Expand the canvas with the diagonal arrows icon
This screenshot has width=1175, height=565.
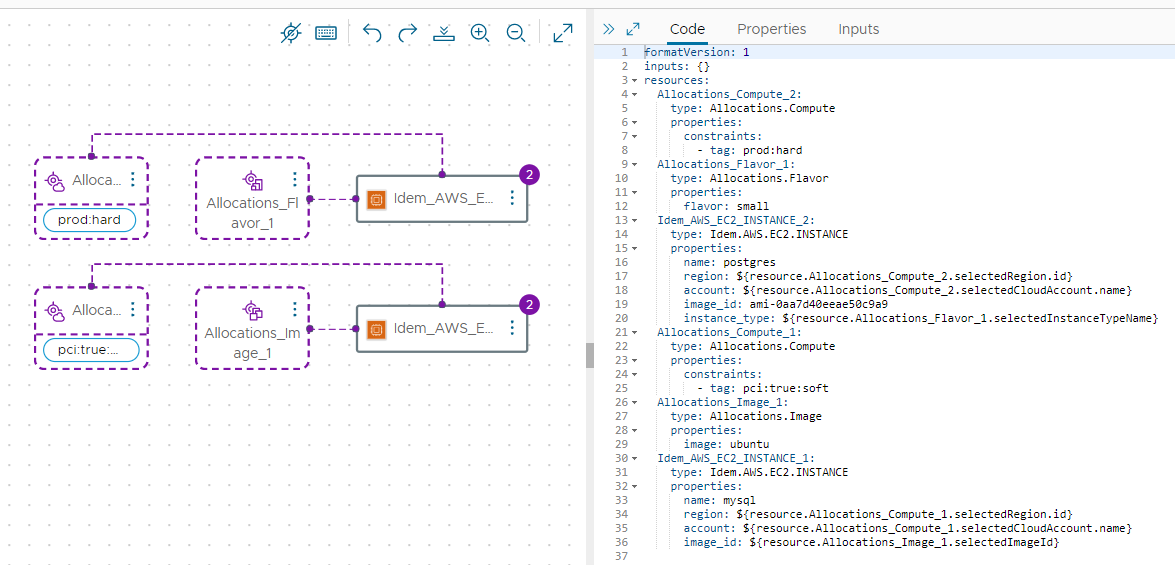tap(563, 33)
